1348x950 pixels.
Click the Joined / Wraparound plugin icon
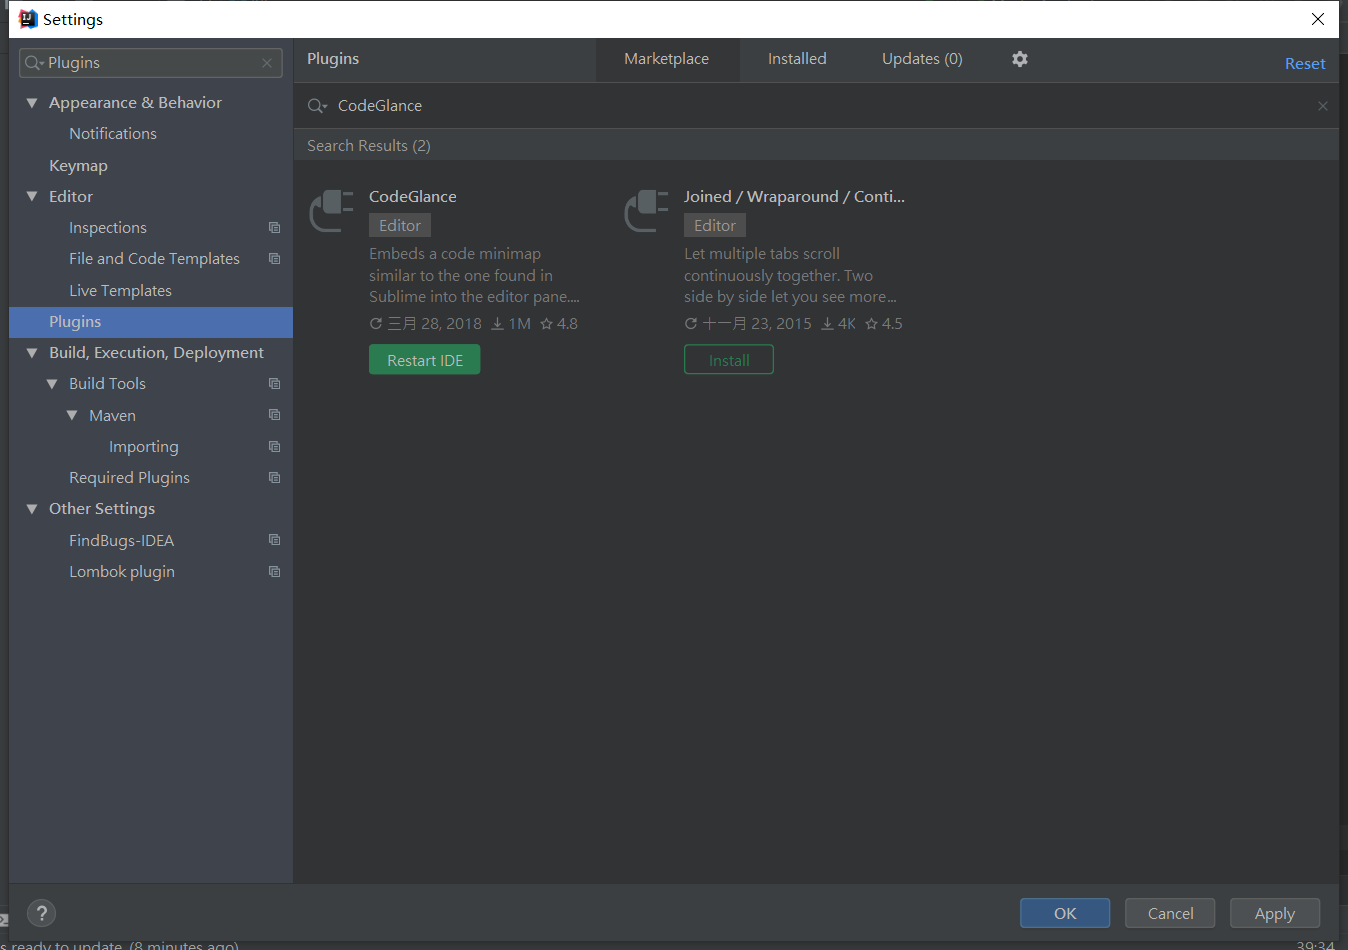pyautogui.click(x=646, y=210)
